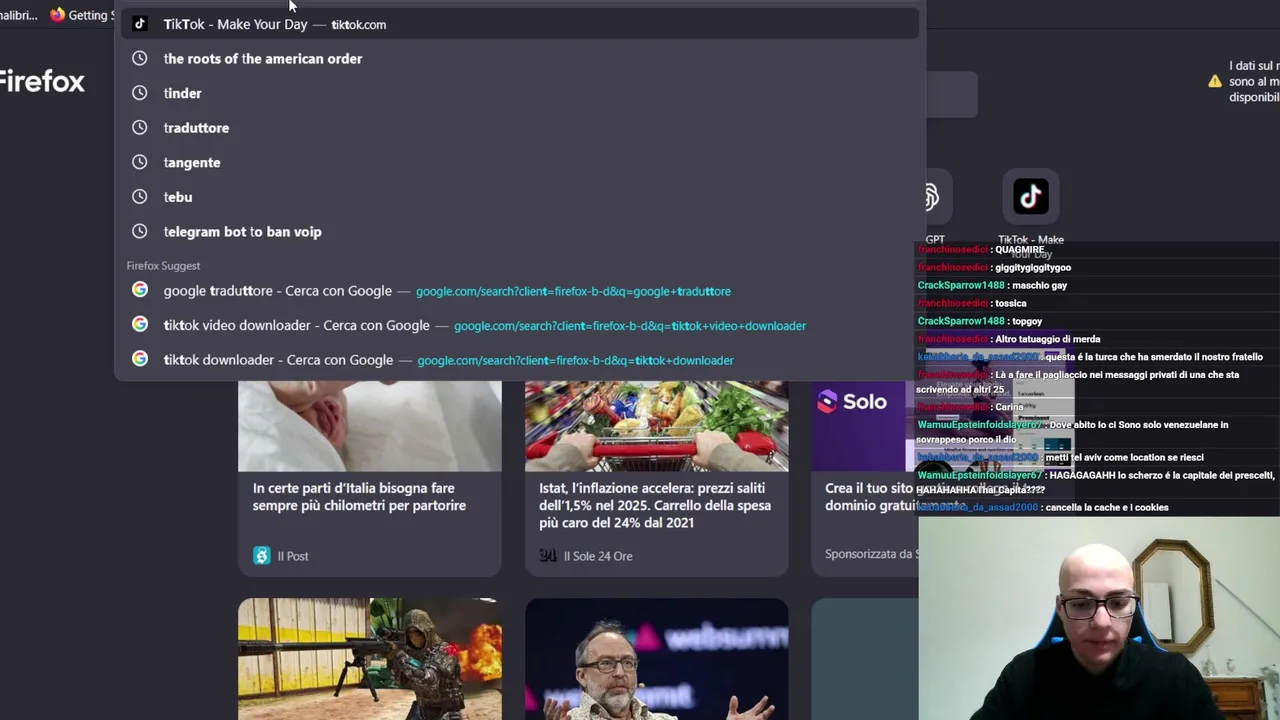
Task: Click clock icon beside 'telegram bot to ban voip'
Action: click(140, 231)
